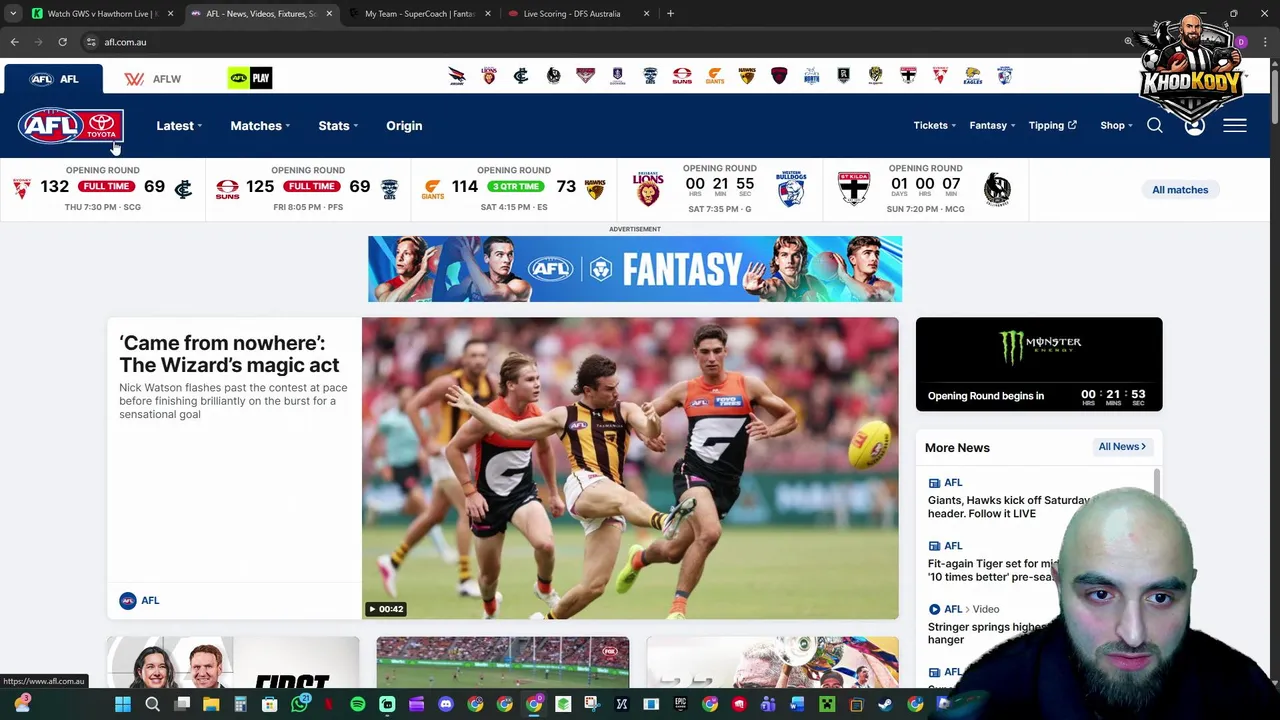
Task: Expand the Fantasy dropdown menu
Action: coord(992,126)
